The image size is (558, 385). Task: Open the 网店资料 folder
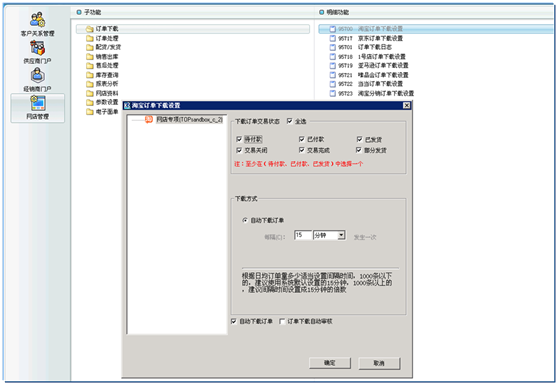[x=102, y=93]
